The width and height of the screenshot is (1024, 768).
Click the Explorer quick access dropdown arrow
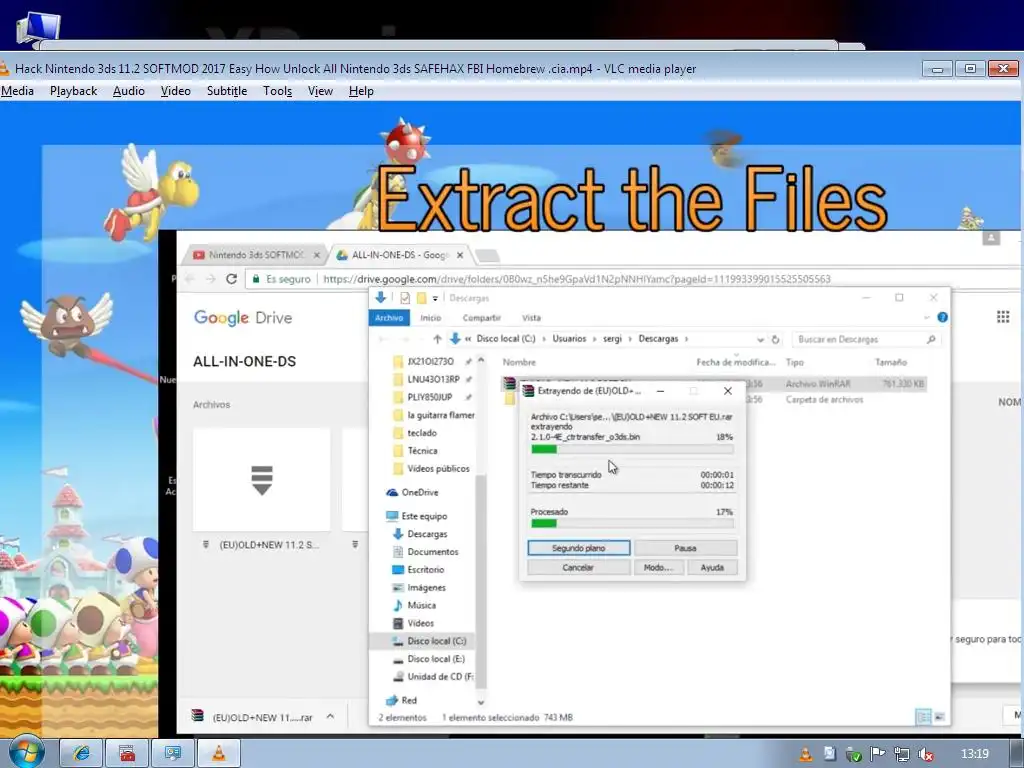436,298
